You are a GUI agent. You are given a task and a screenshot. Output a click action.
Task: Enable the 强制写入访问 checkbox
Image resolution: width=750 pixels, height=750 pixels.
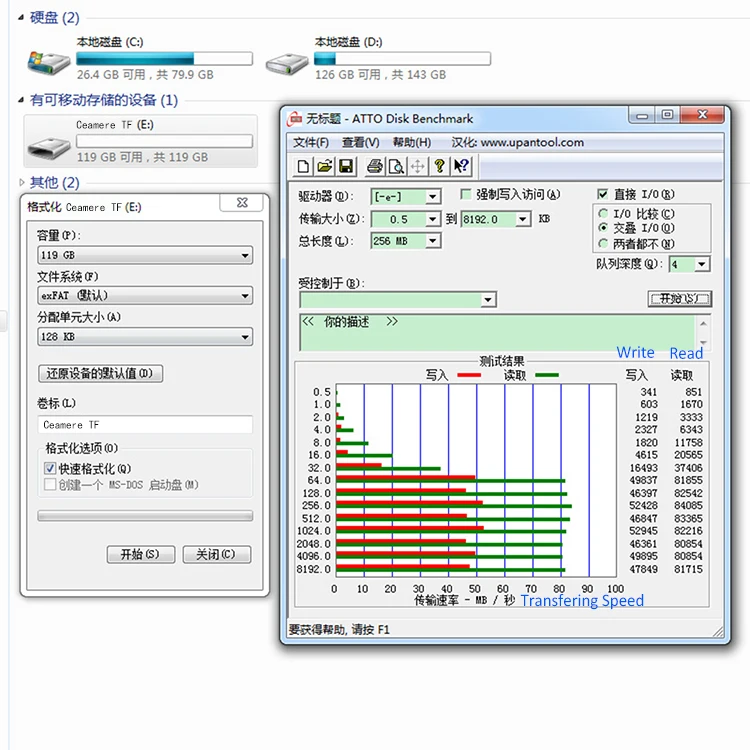tap(466, 194)
